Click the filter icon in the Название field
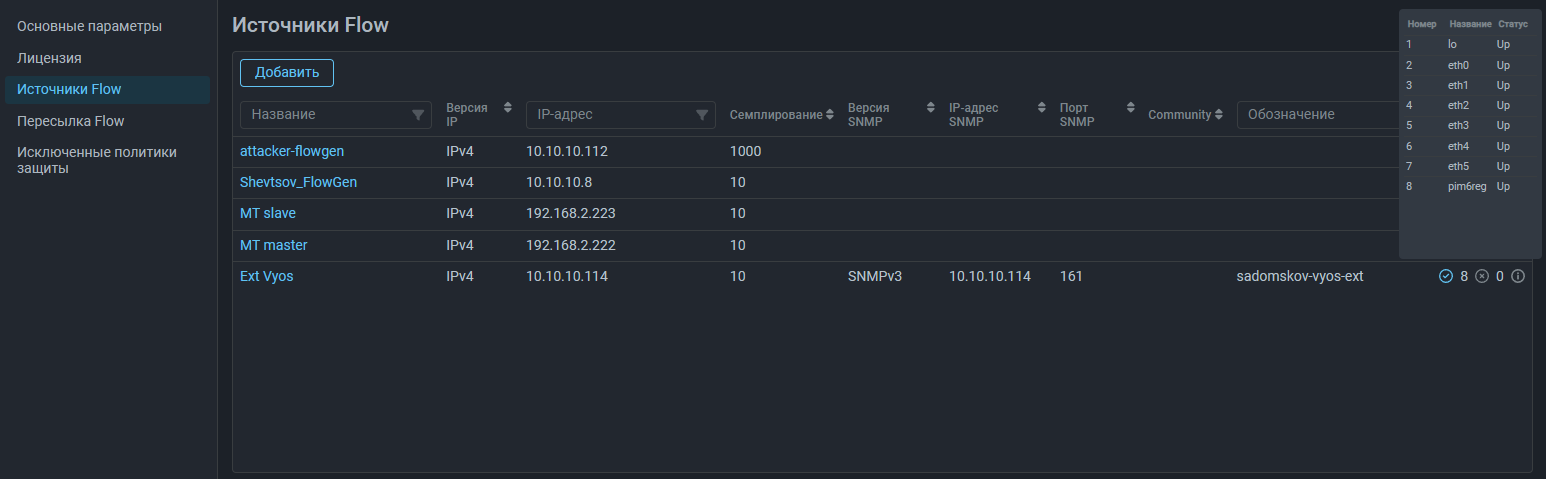 (418, 115)
